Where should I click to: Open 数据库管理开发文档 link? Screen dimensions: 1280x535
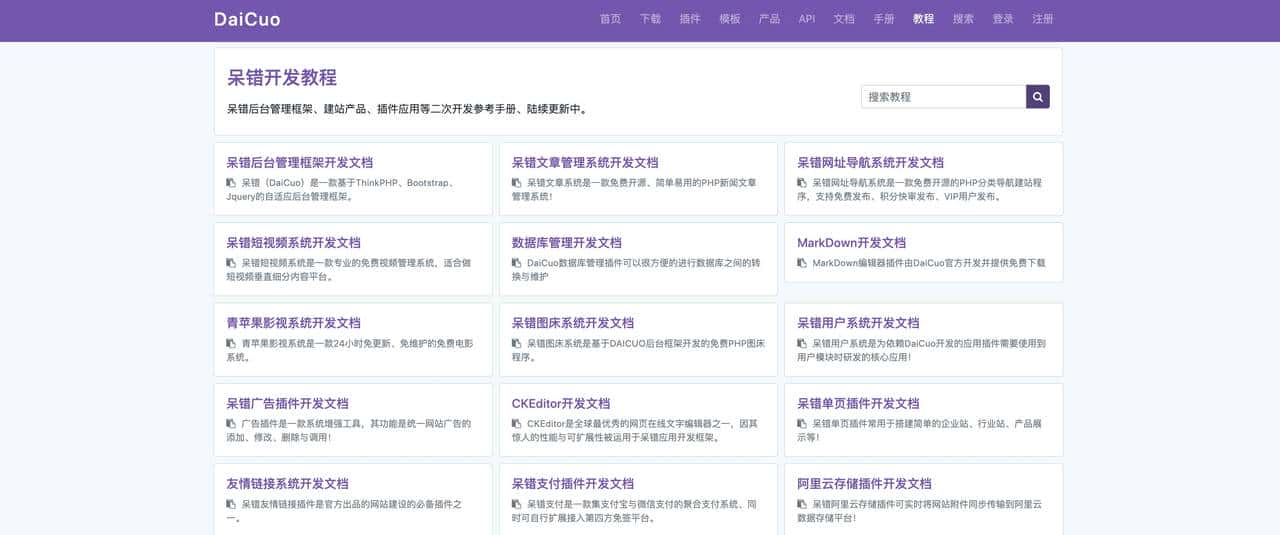pos(566,242)
